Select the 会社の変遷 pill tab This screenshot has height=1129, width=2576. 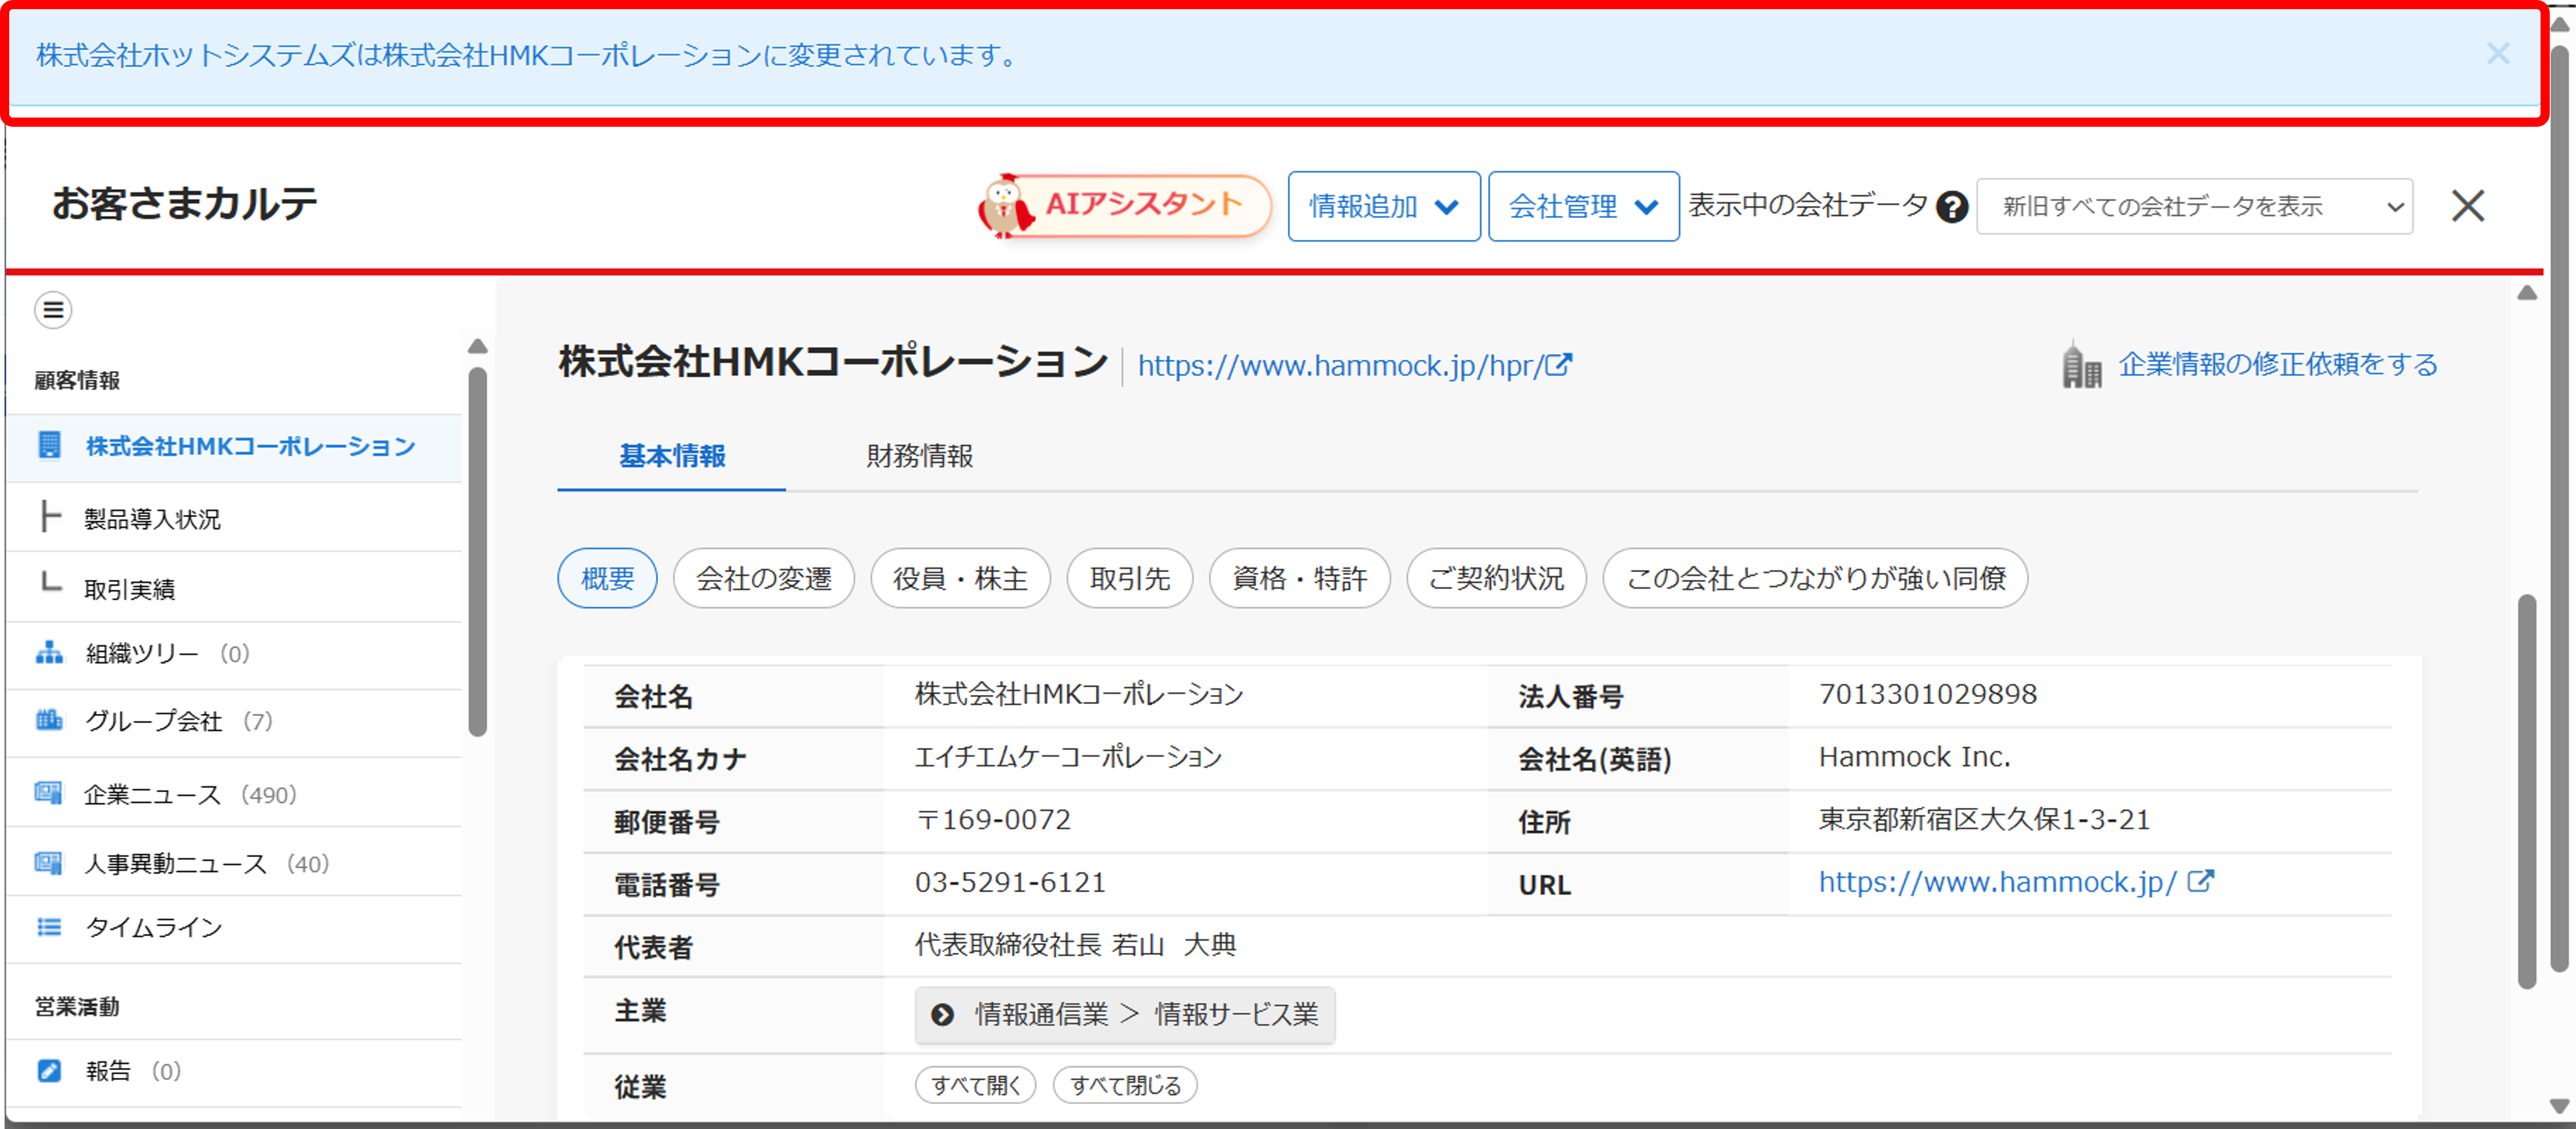(764, 578)
